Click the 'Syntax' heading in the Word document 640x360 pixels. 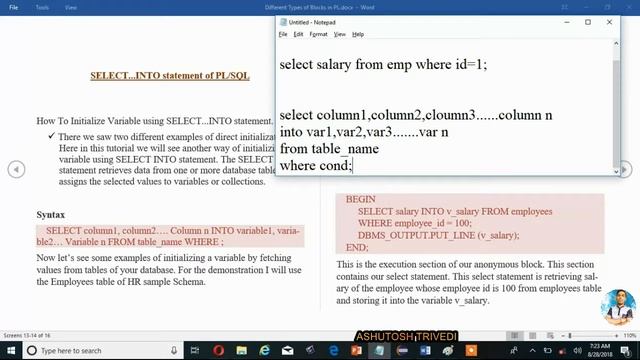click(x=51, y=215)
